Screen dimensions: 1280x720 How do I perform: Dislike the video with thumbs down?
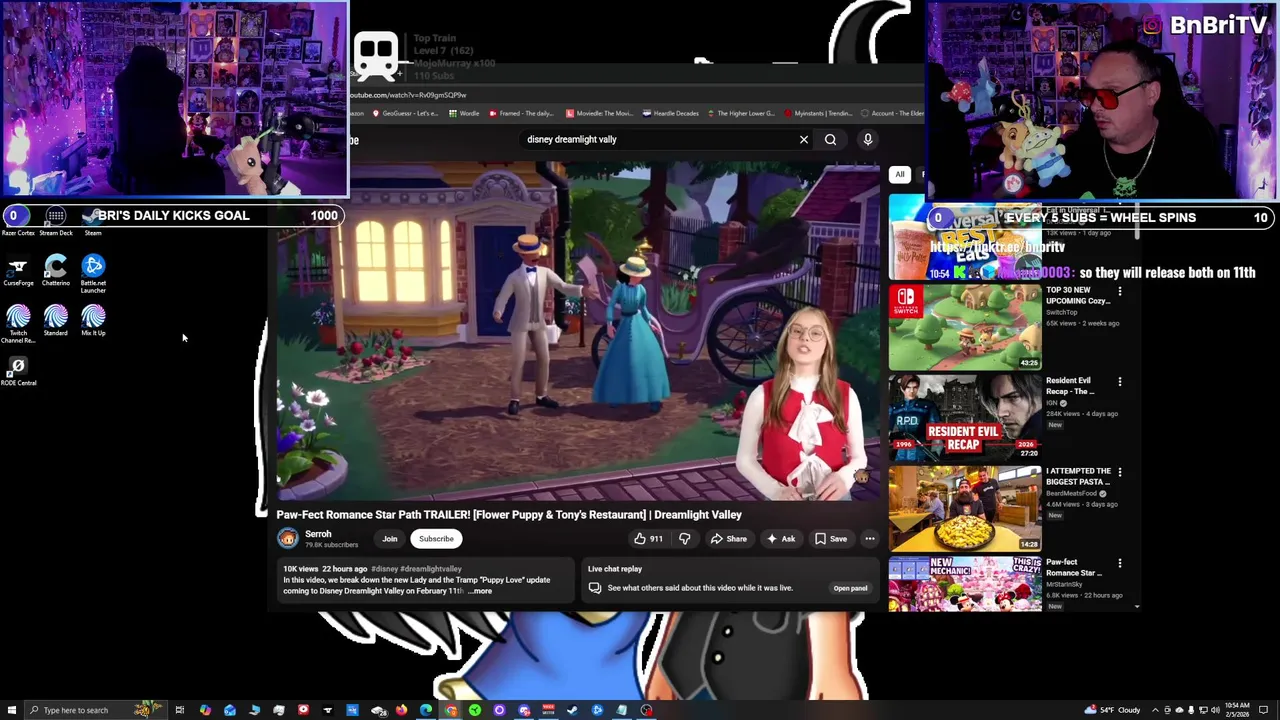pyautogui.click(x=685, y=539)
